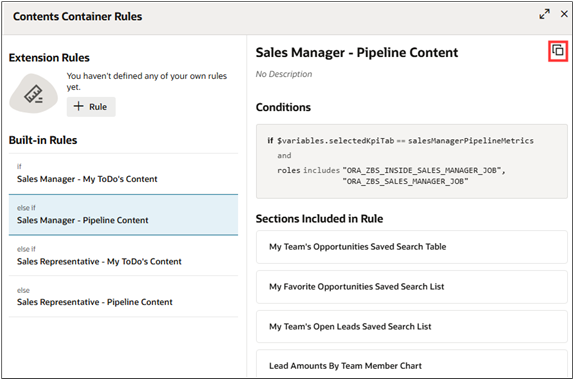This screenshot has height=380, width=574.
Task: Add a new extension rule
Action: click(x=91, y=107)
